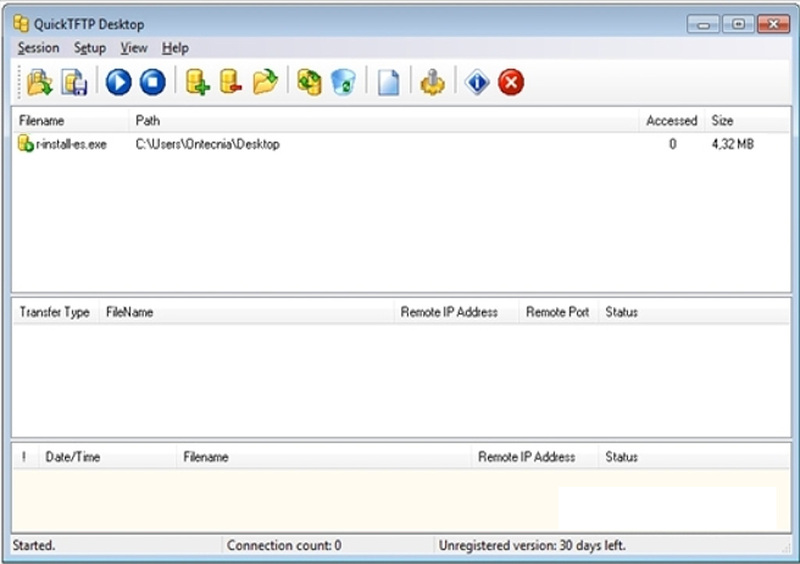Click the 4,32 MB size value

coord(733,144)
